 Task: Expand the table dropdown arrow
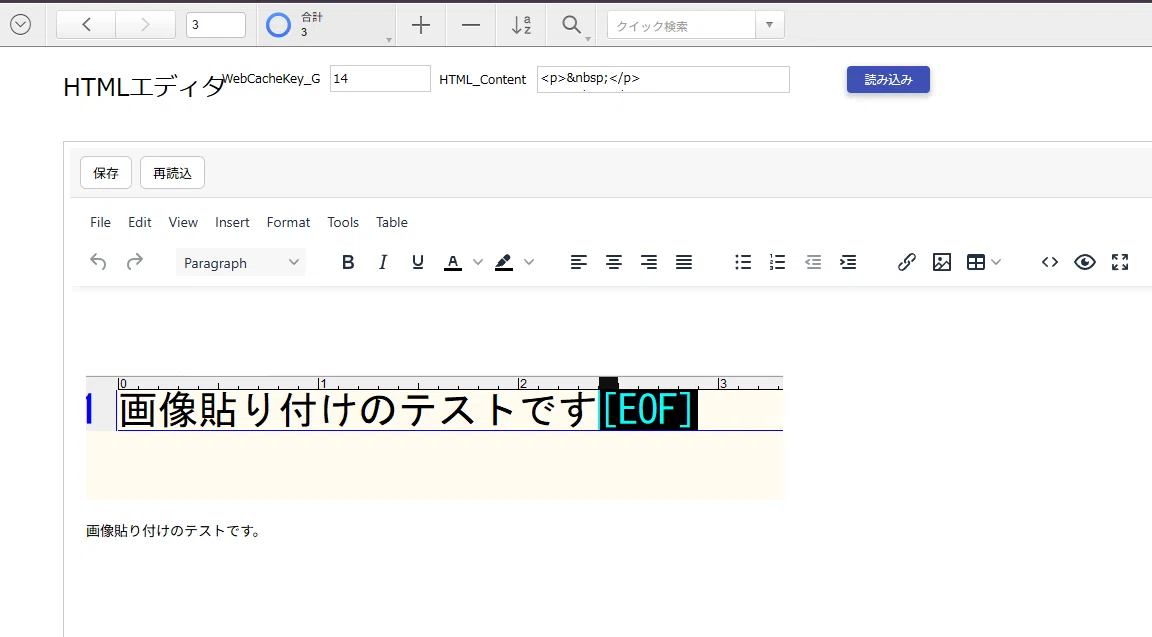996,262
